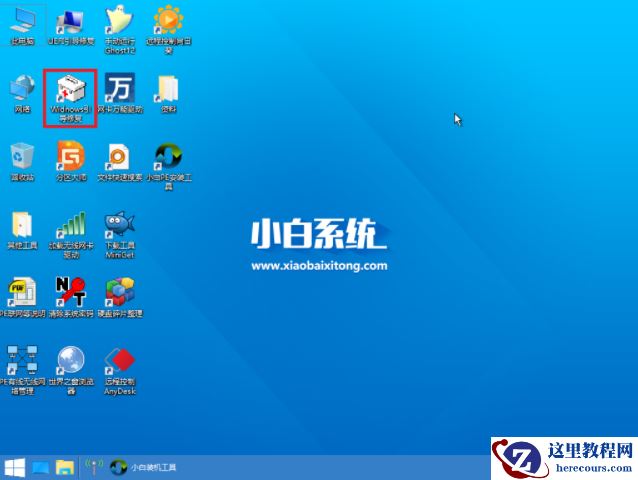Launch the globe browser (世界之窗浏览器) shortcut

tap(71, 370)
